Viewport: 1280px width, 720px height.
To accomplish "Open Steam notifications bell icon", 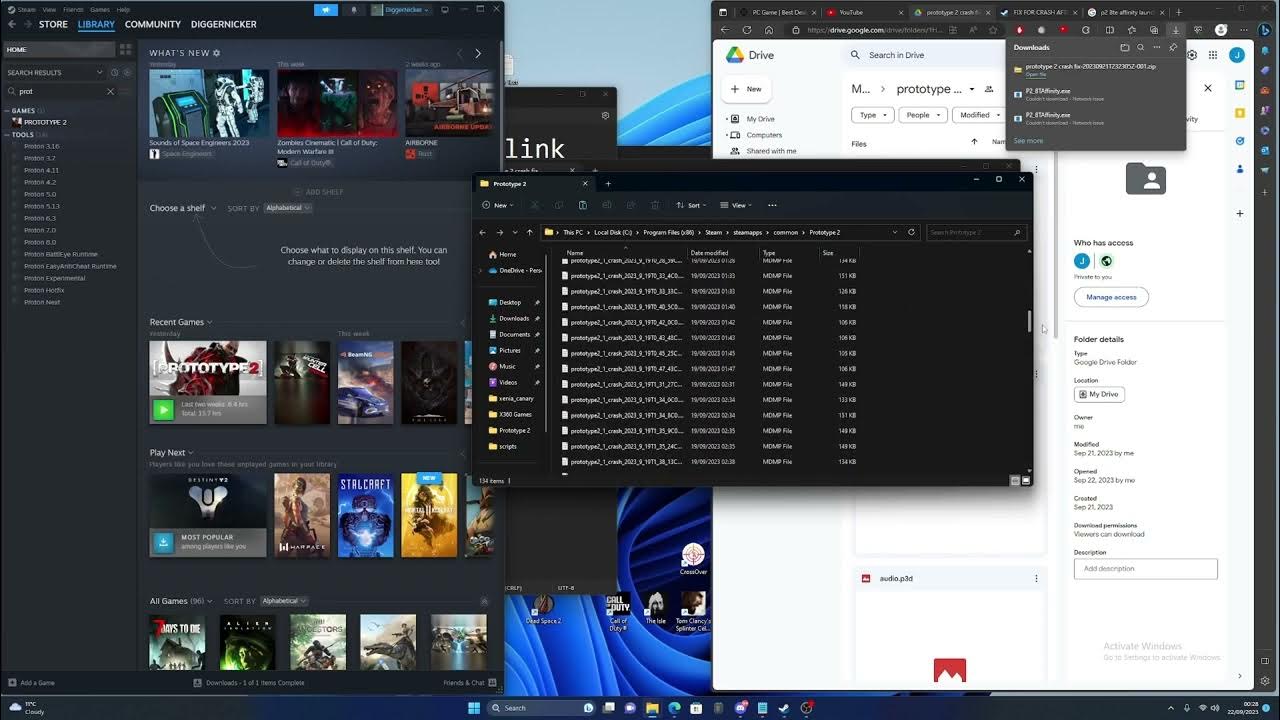I will pos(353,10).
